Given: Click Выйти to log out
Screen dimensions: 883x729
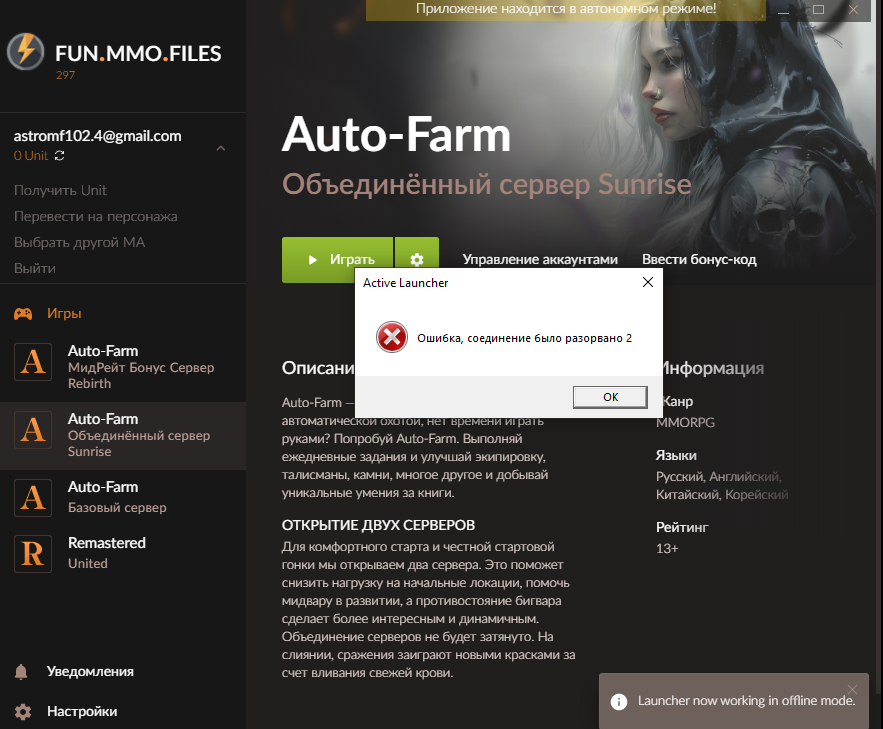Looking at the screenshot, I should [35, 268].
